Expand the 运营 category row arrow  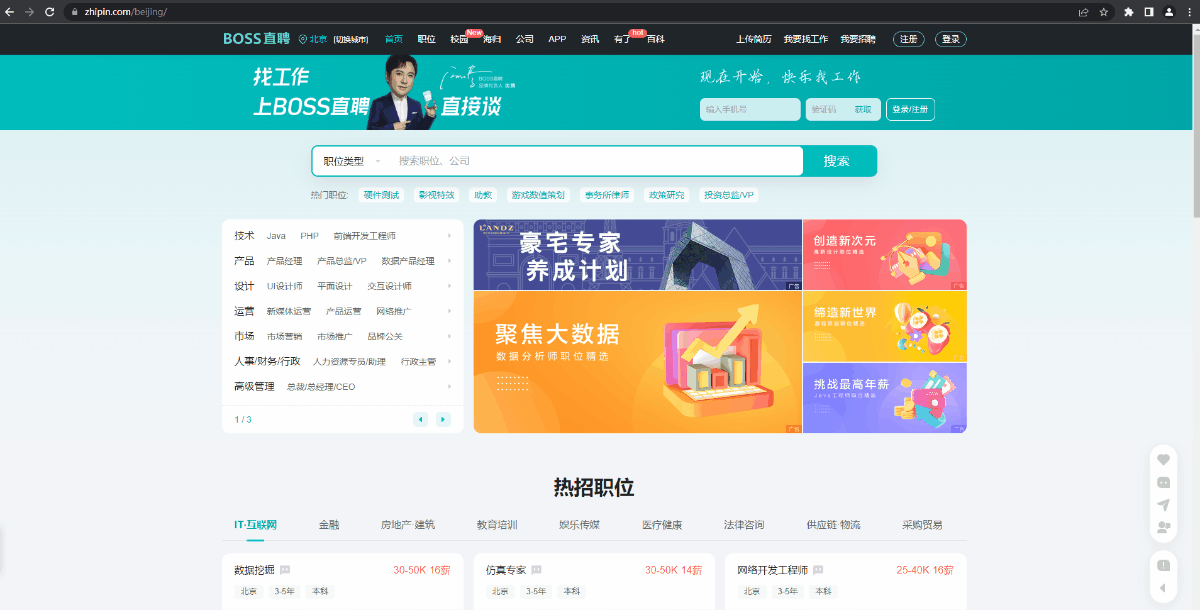(x=449, y=311)
